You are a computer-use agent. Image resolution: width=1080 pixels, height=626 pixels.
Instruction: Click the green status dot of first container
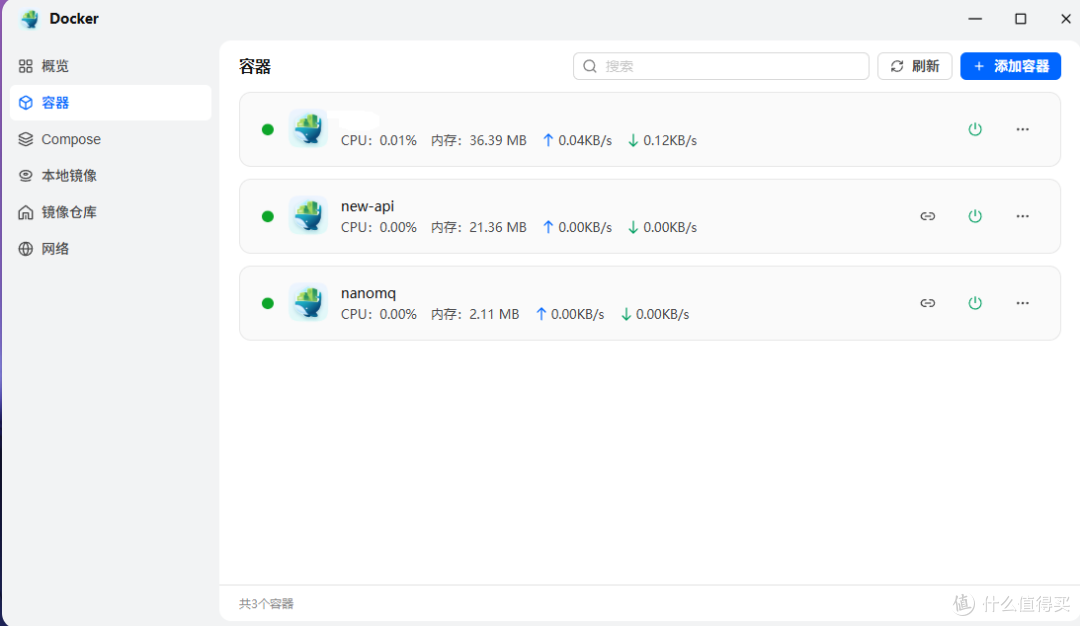(268, 129)
